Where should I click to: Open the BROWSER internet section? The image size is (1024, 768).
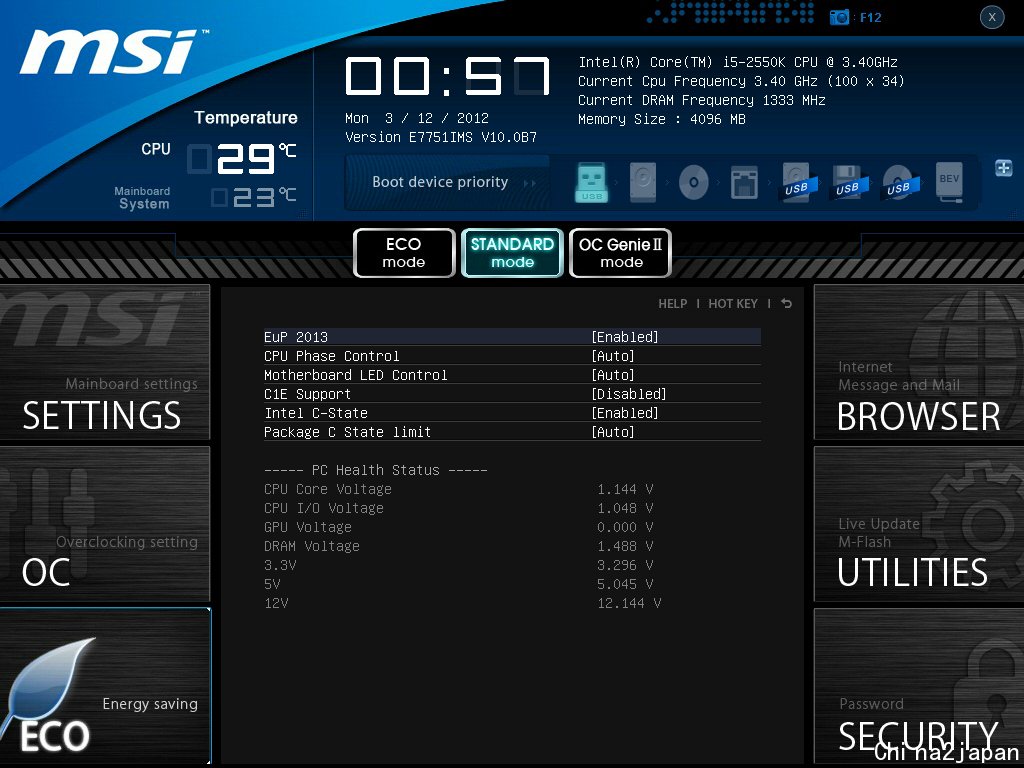click(x=919, y=362)
